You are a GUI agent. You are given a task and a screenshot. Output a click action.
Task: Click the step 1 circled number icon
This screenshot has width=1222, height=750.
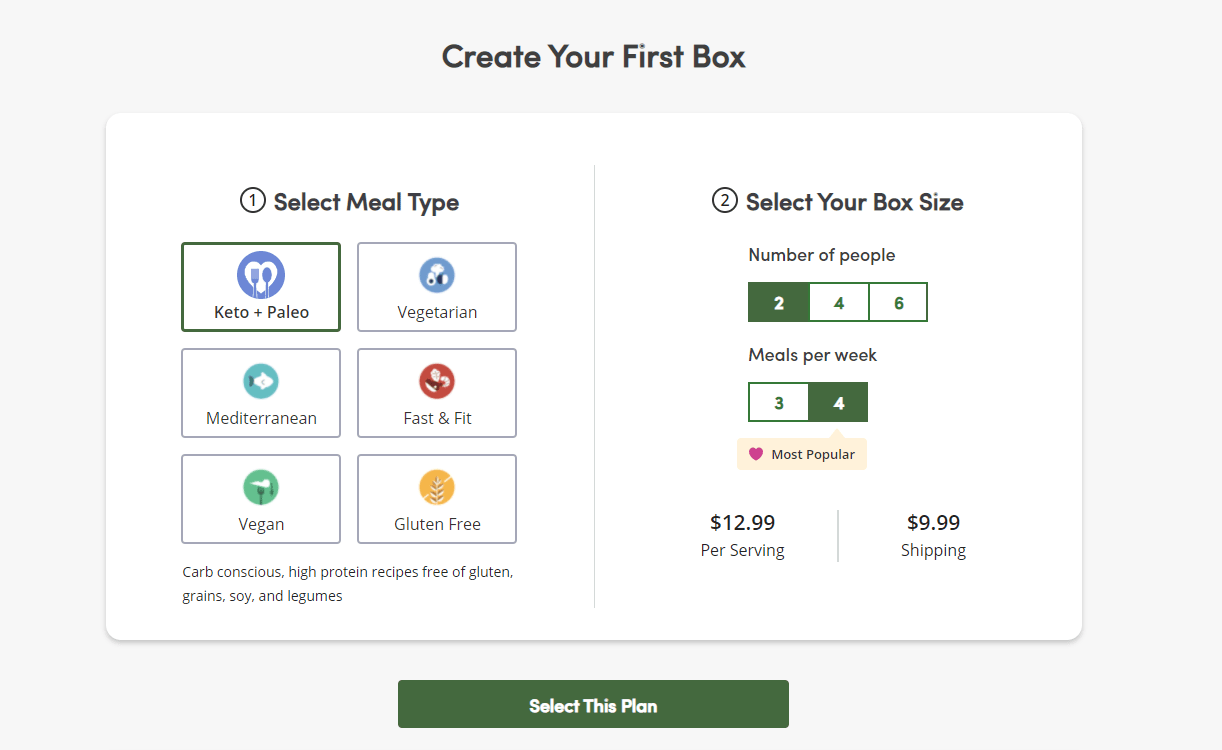pyautogui.click(x=253, y=201)
